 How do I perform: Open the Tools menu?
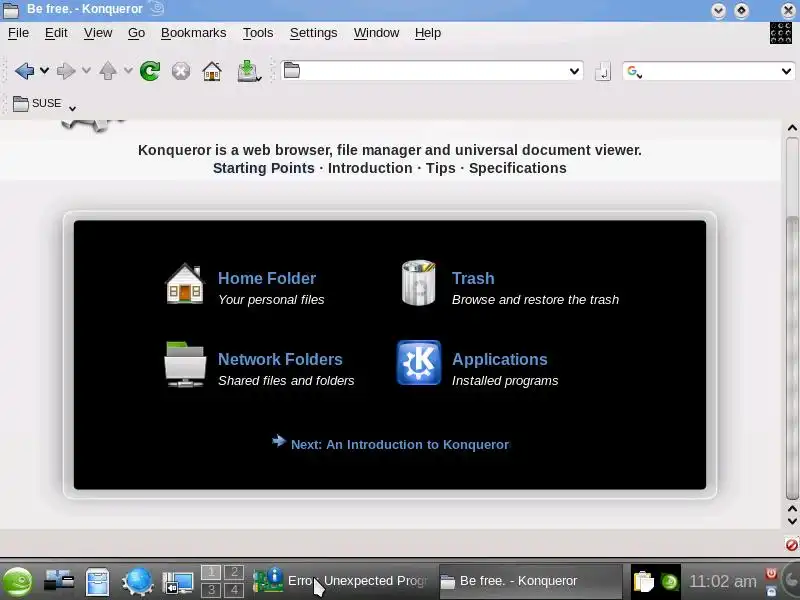tap(258, 33)
